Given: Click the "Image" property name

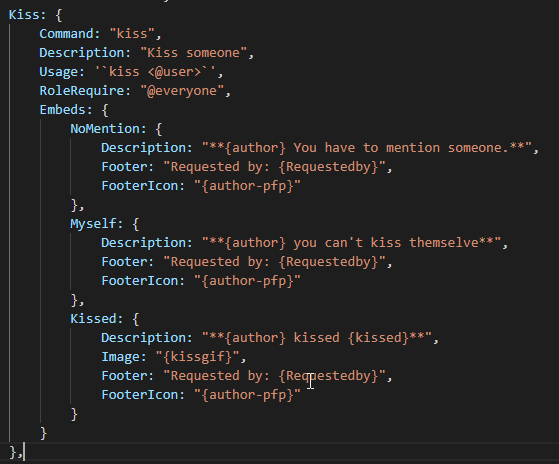Looking at the screenshot, I should [120, 357].
